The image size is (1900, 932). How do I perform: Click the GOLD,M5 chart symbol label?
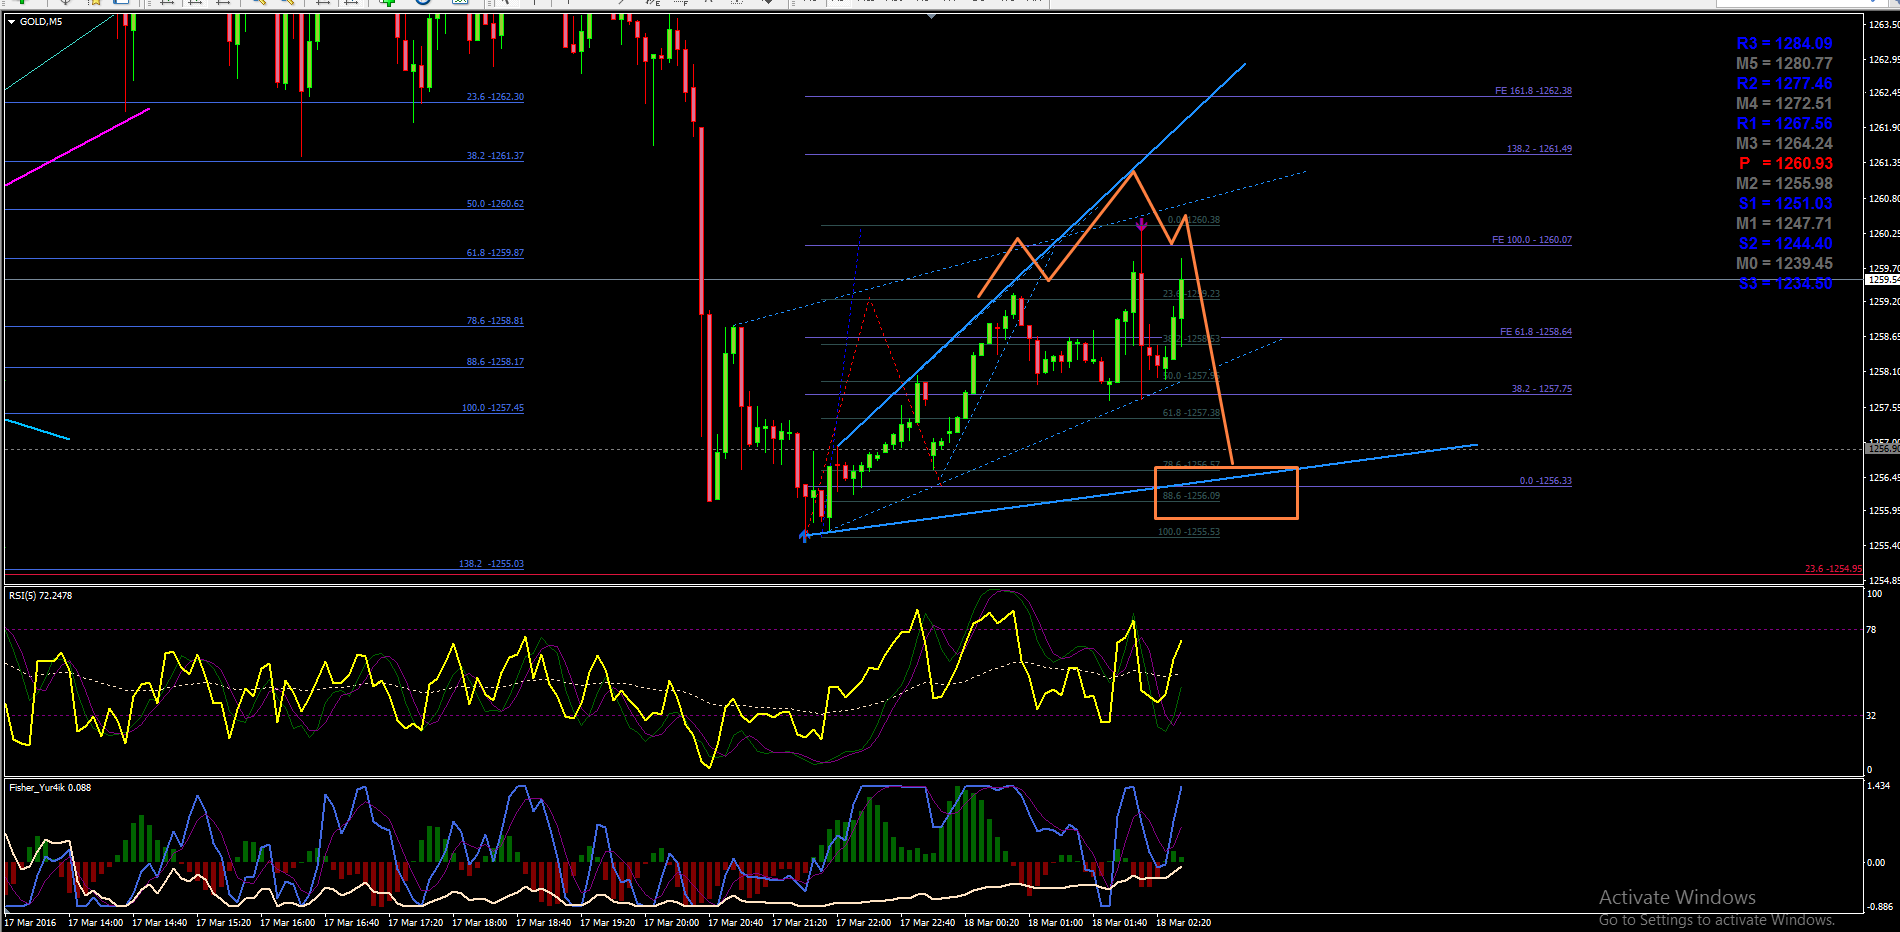(x=41, y=21)
